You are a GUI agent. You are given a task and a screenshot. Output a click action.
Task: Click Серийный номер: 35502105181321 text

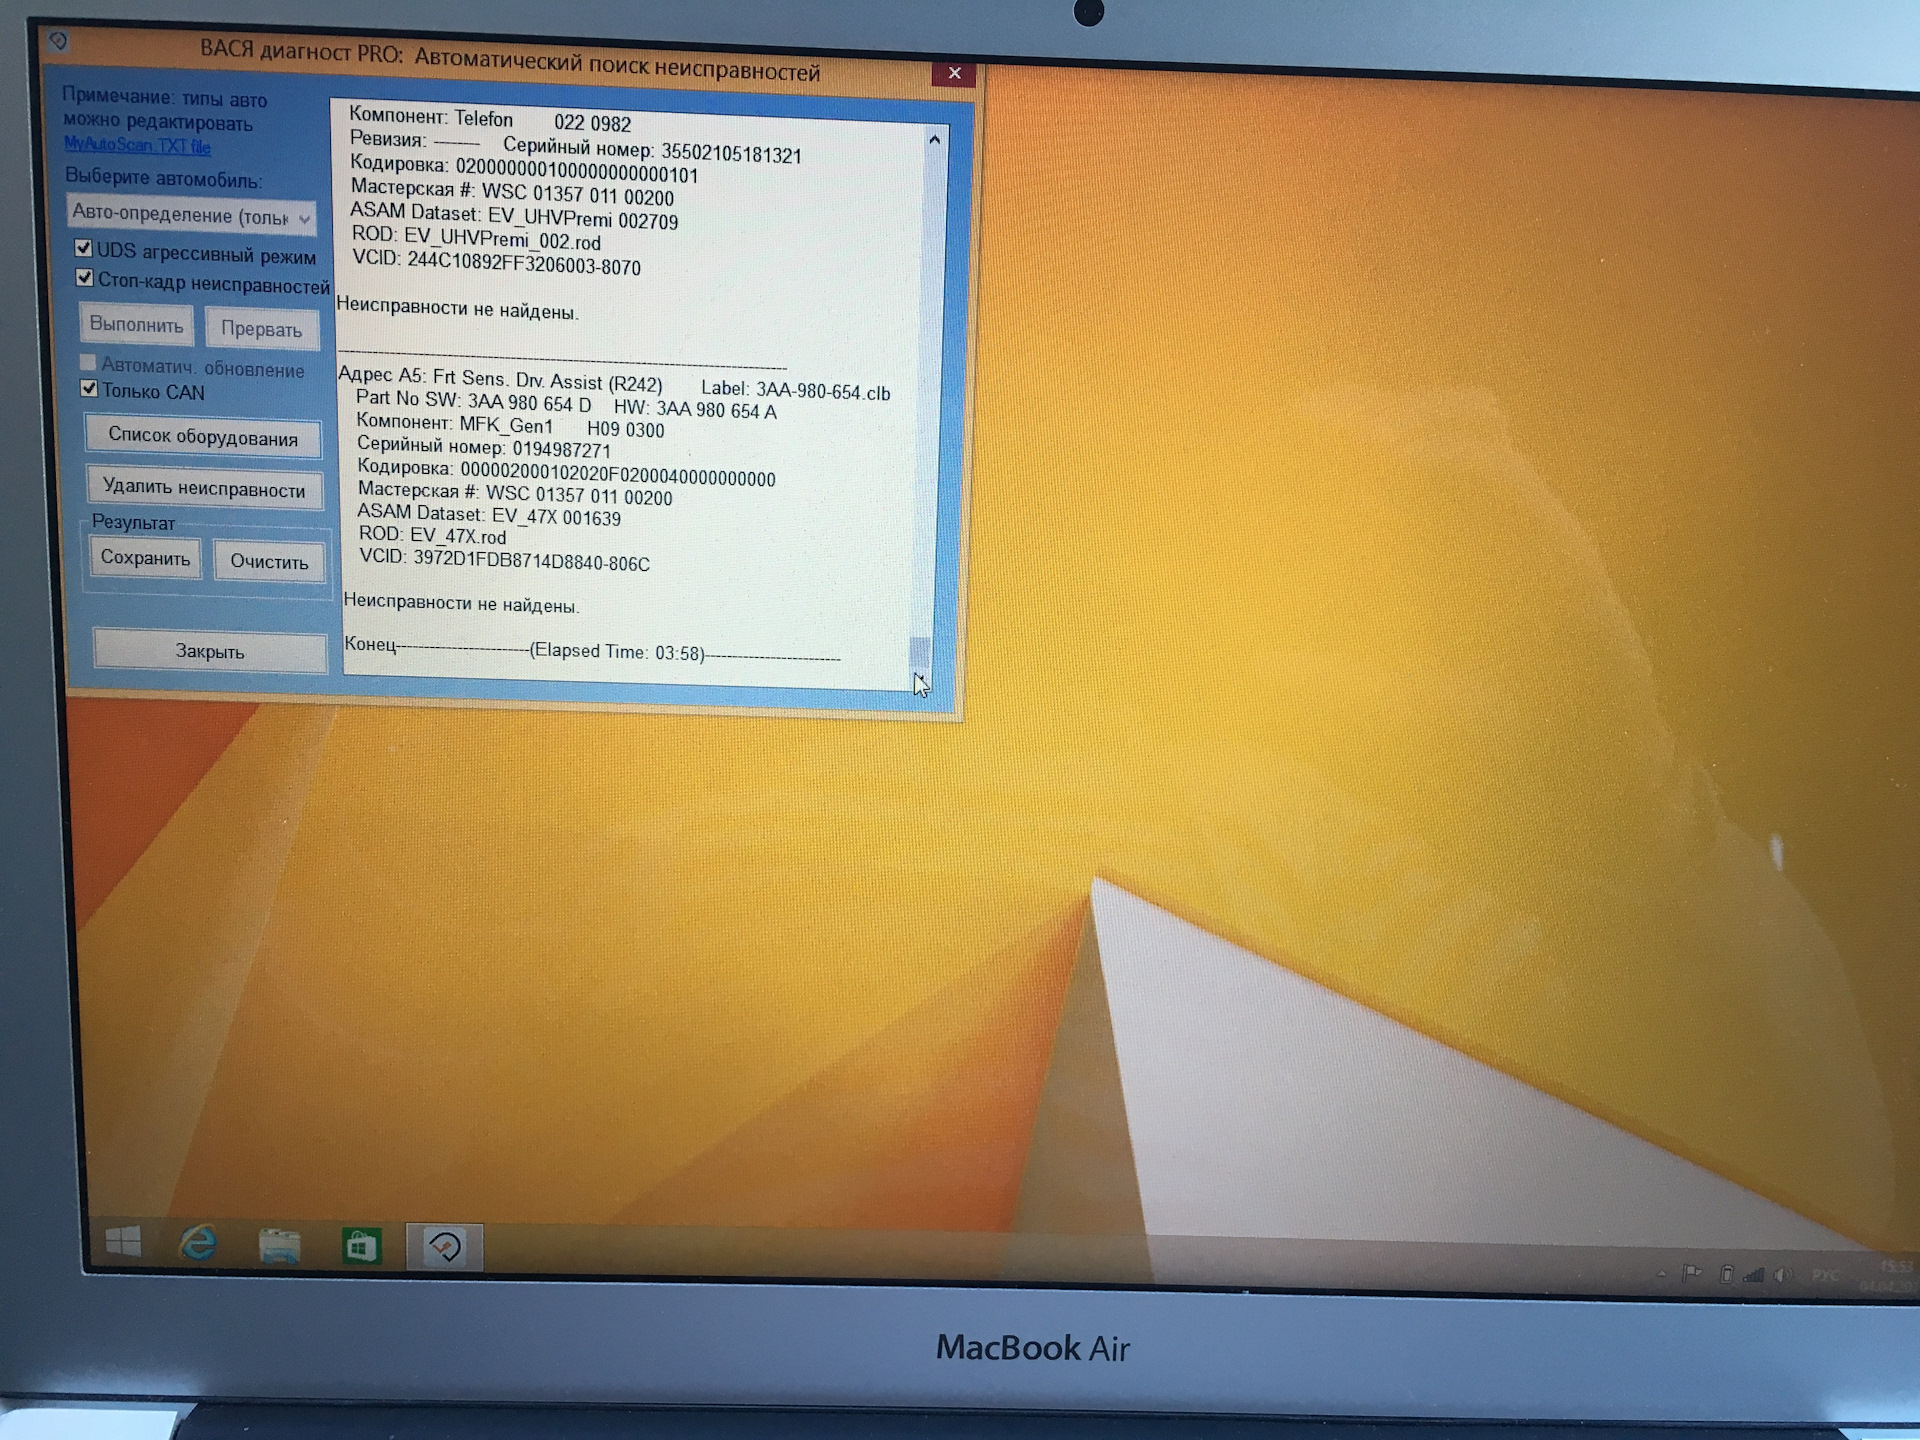point(652,151)
